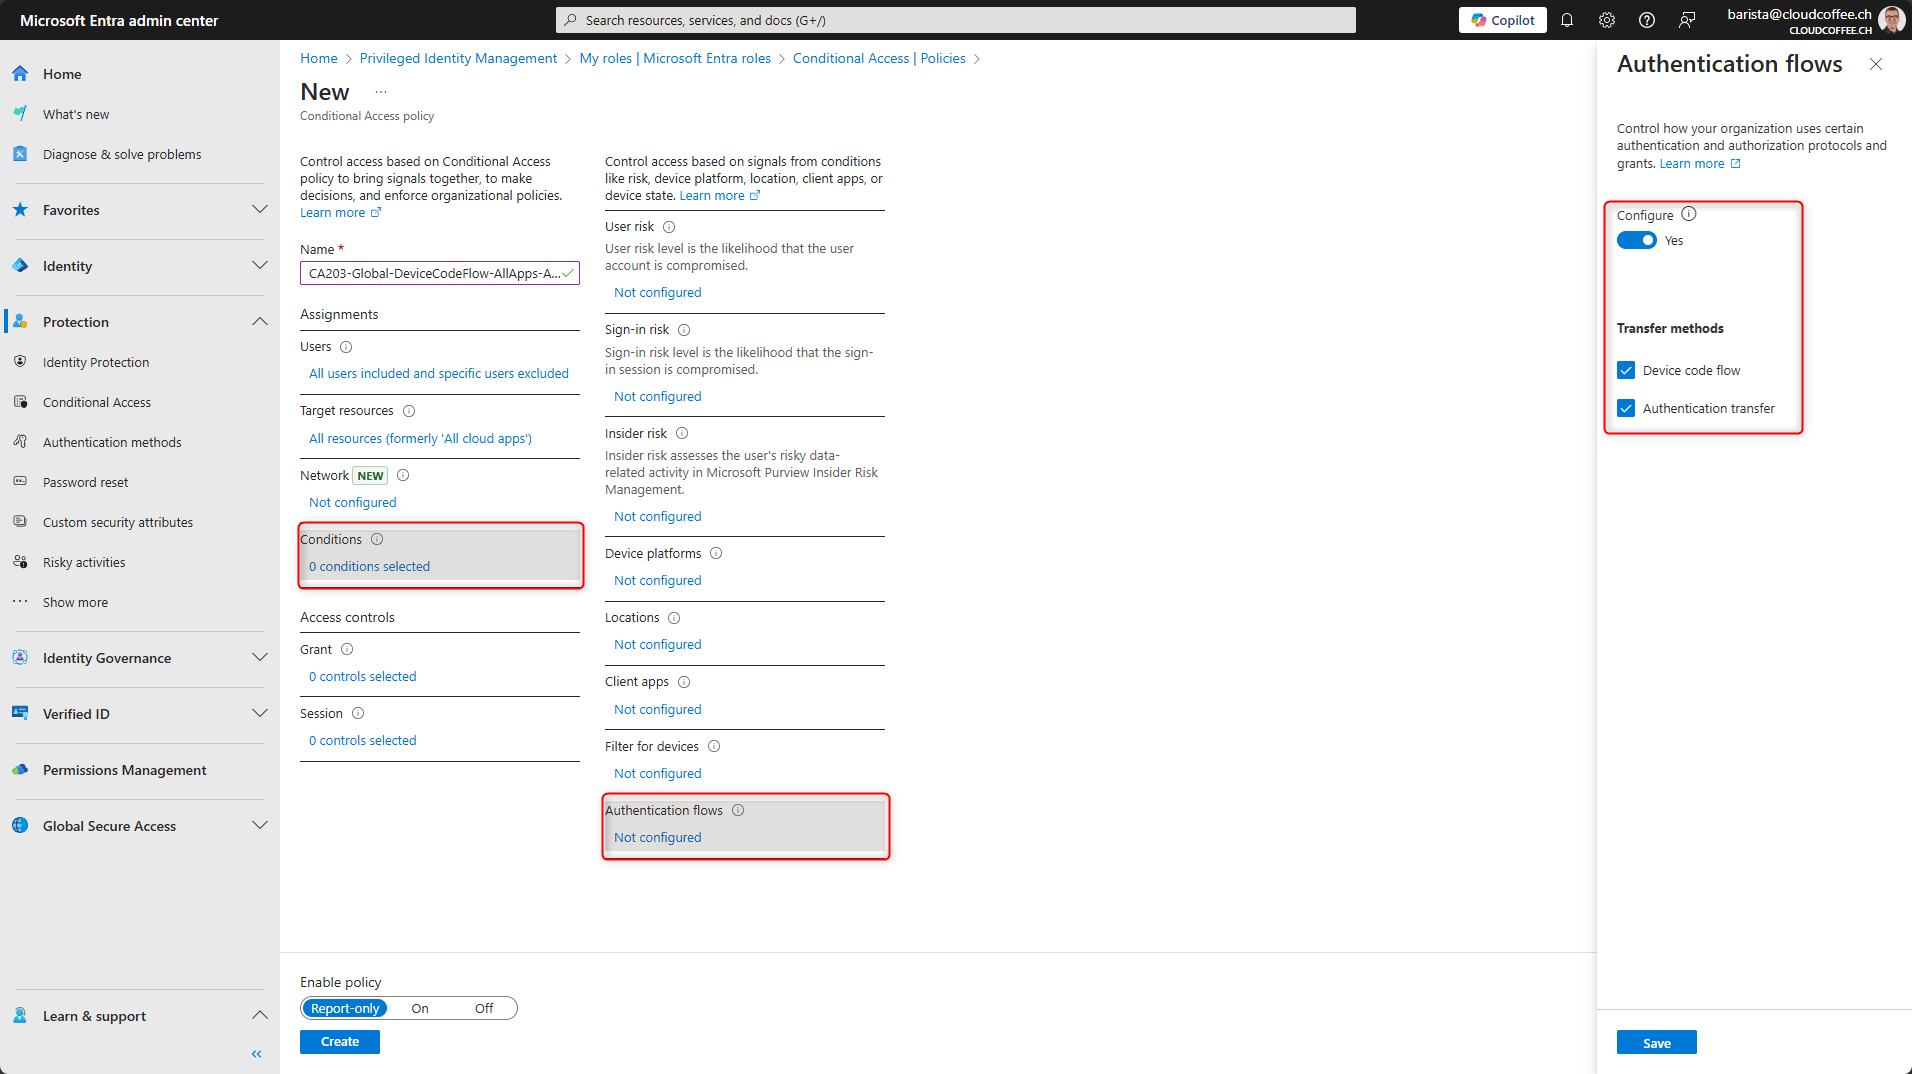
Task: Set Enable policy to On
Action: (420, 1008)
